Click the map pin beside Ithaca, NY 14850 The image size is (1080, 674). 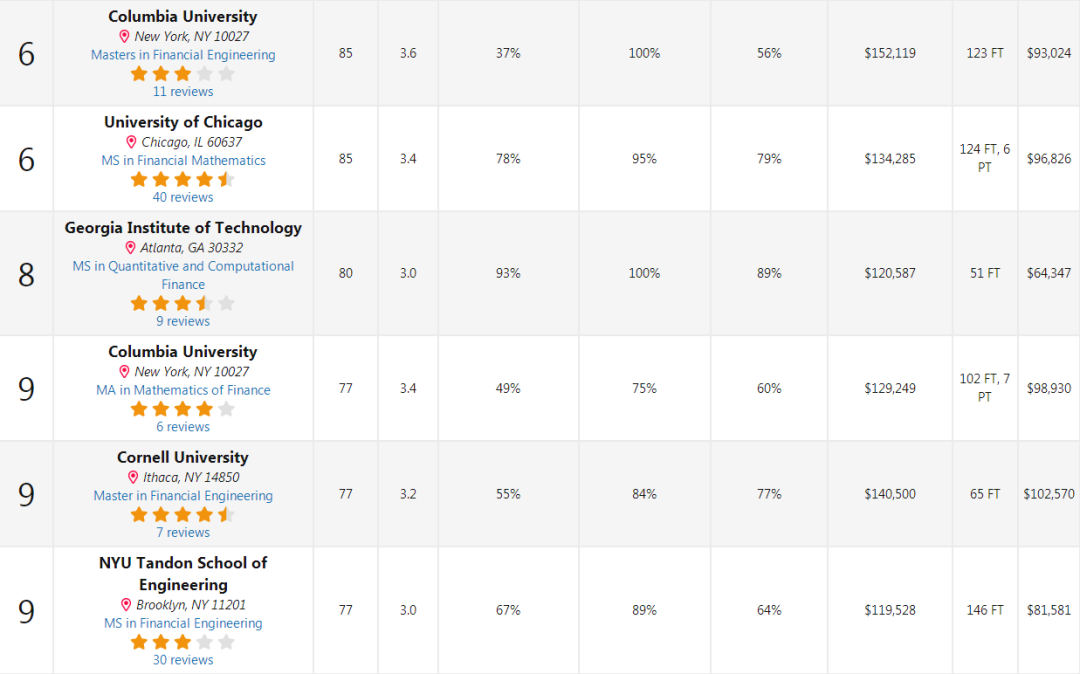tap(133, 477)
